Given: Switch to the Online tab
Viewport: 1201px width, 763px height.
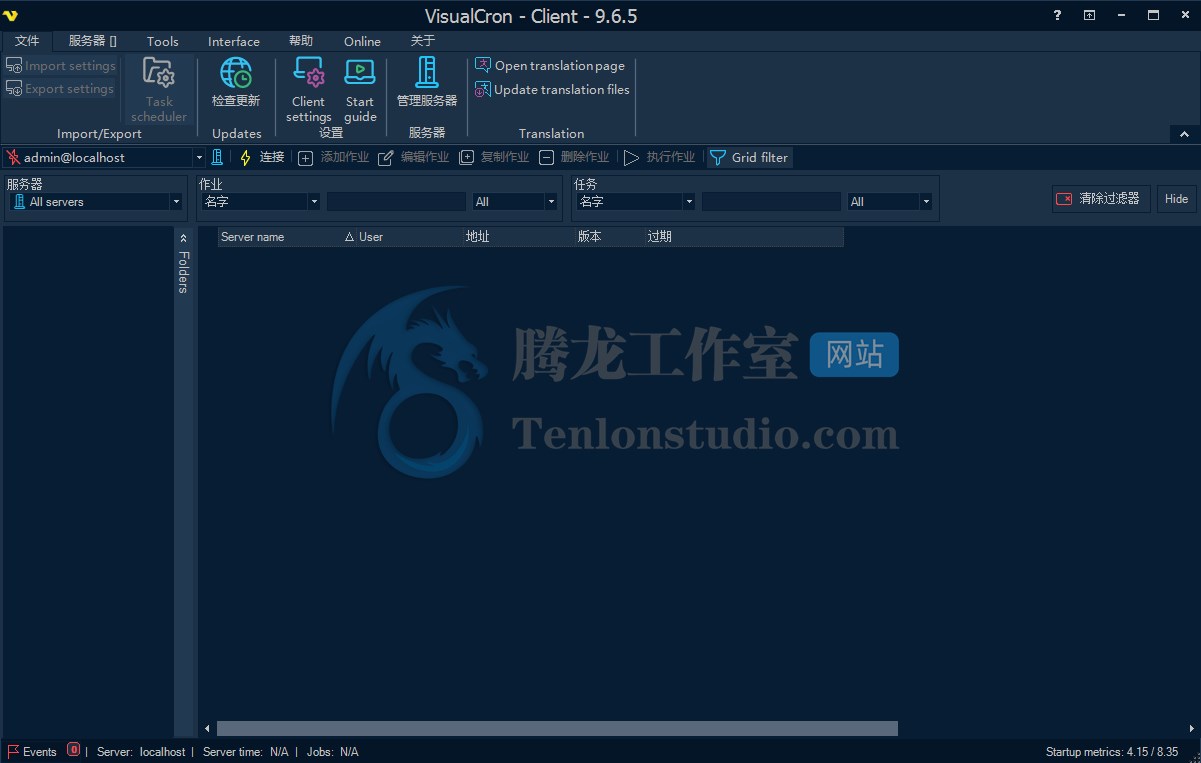Looking at the screenshot, I should [x=362, y=41].
